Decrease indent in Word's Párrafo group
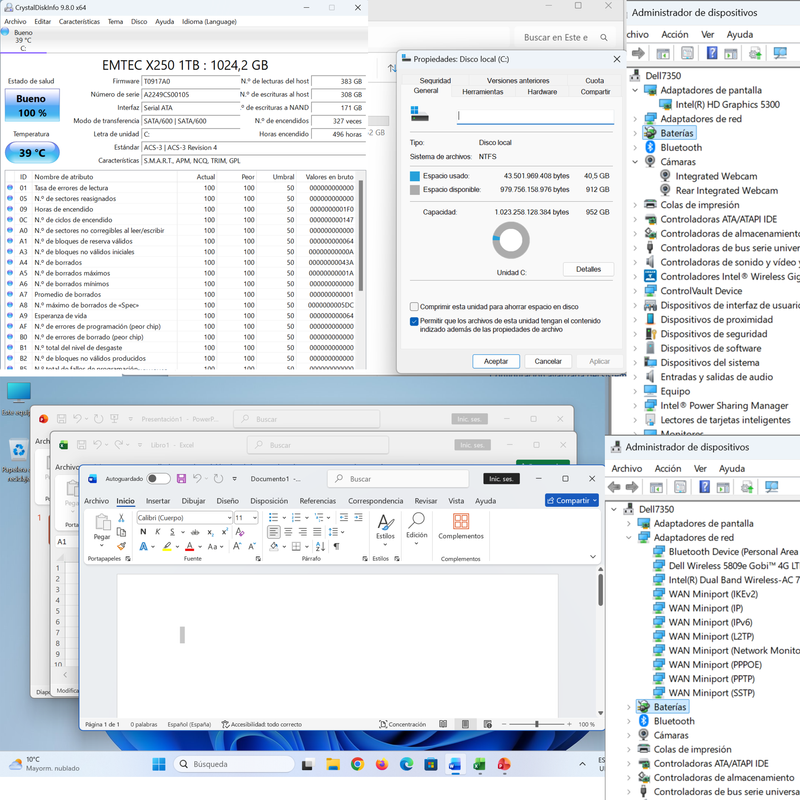The image size is (800, 800). [x=344, y=517]
